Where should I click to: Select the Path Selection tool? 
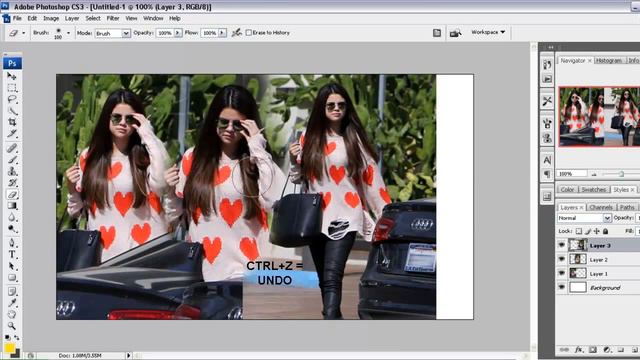[12, 266]
